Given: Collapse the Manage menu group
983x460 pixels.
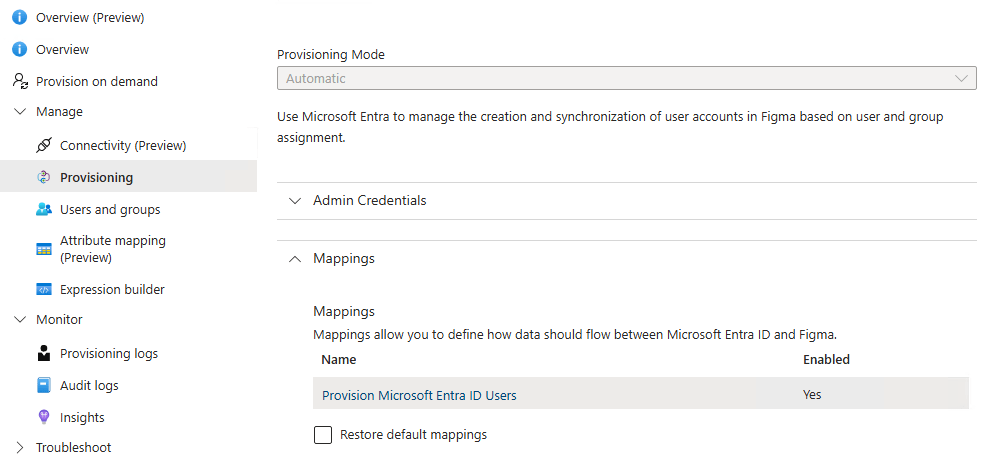Looking at the screenshot, I should tap(20, 112).
